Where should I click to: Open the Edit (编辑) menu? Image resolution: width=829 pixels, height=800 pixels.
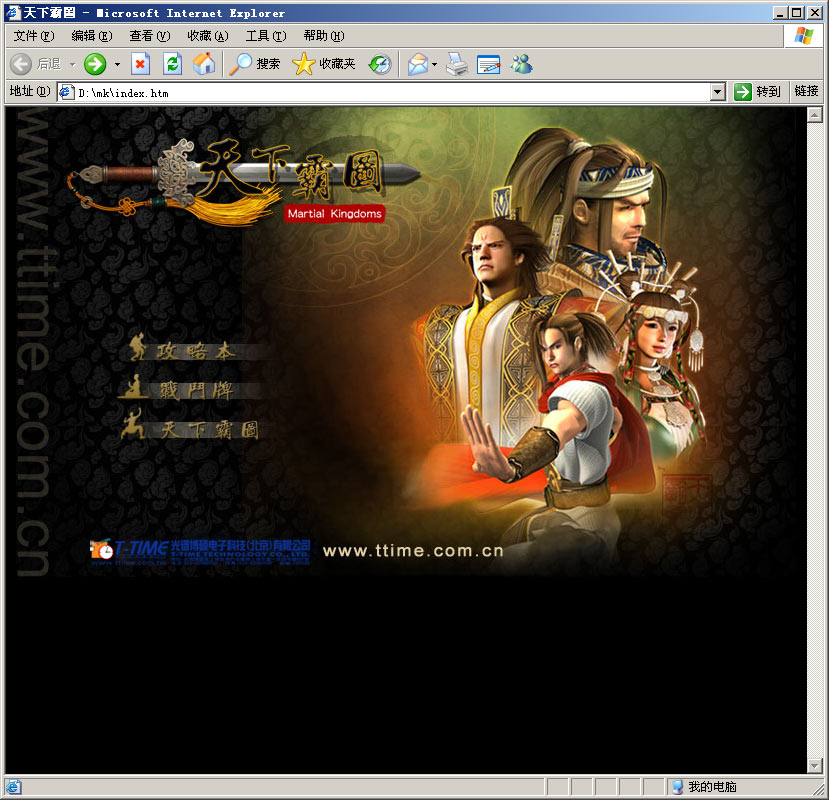pos(92,35)
